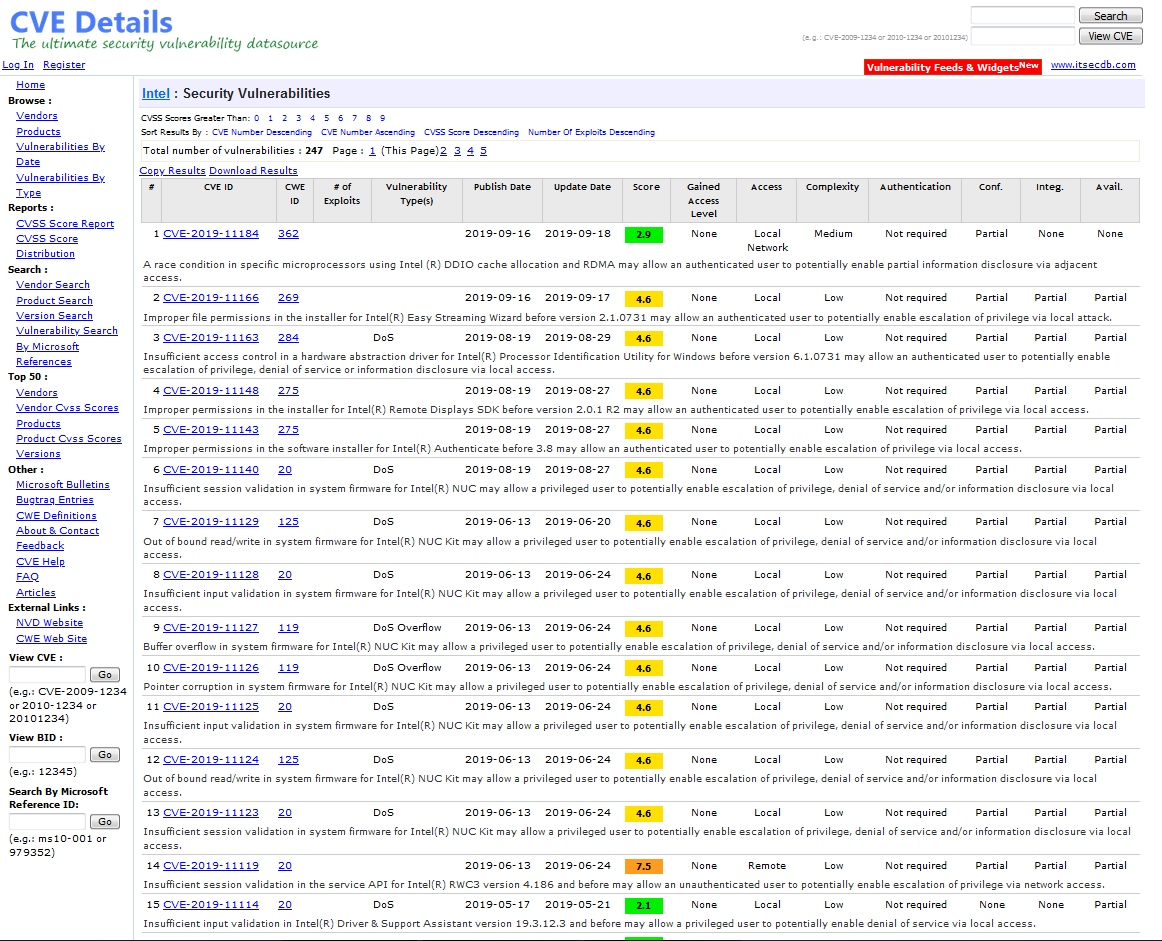The height and width of the screenshot is (941, 1162).
Task: Focus Microsoft Reference ID input field
Action: [47, 821]
